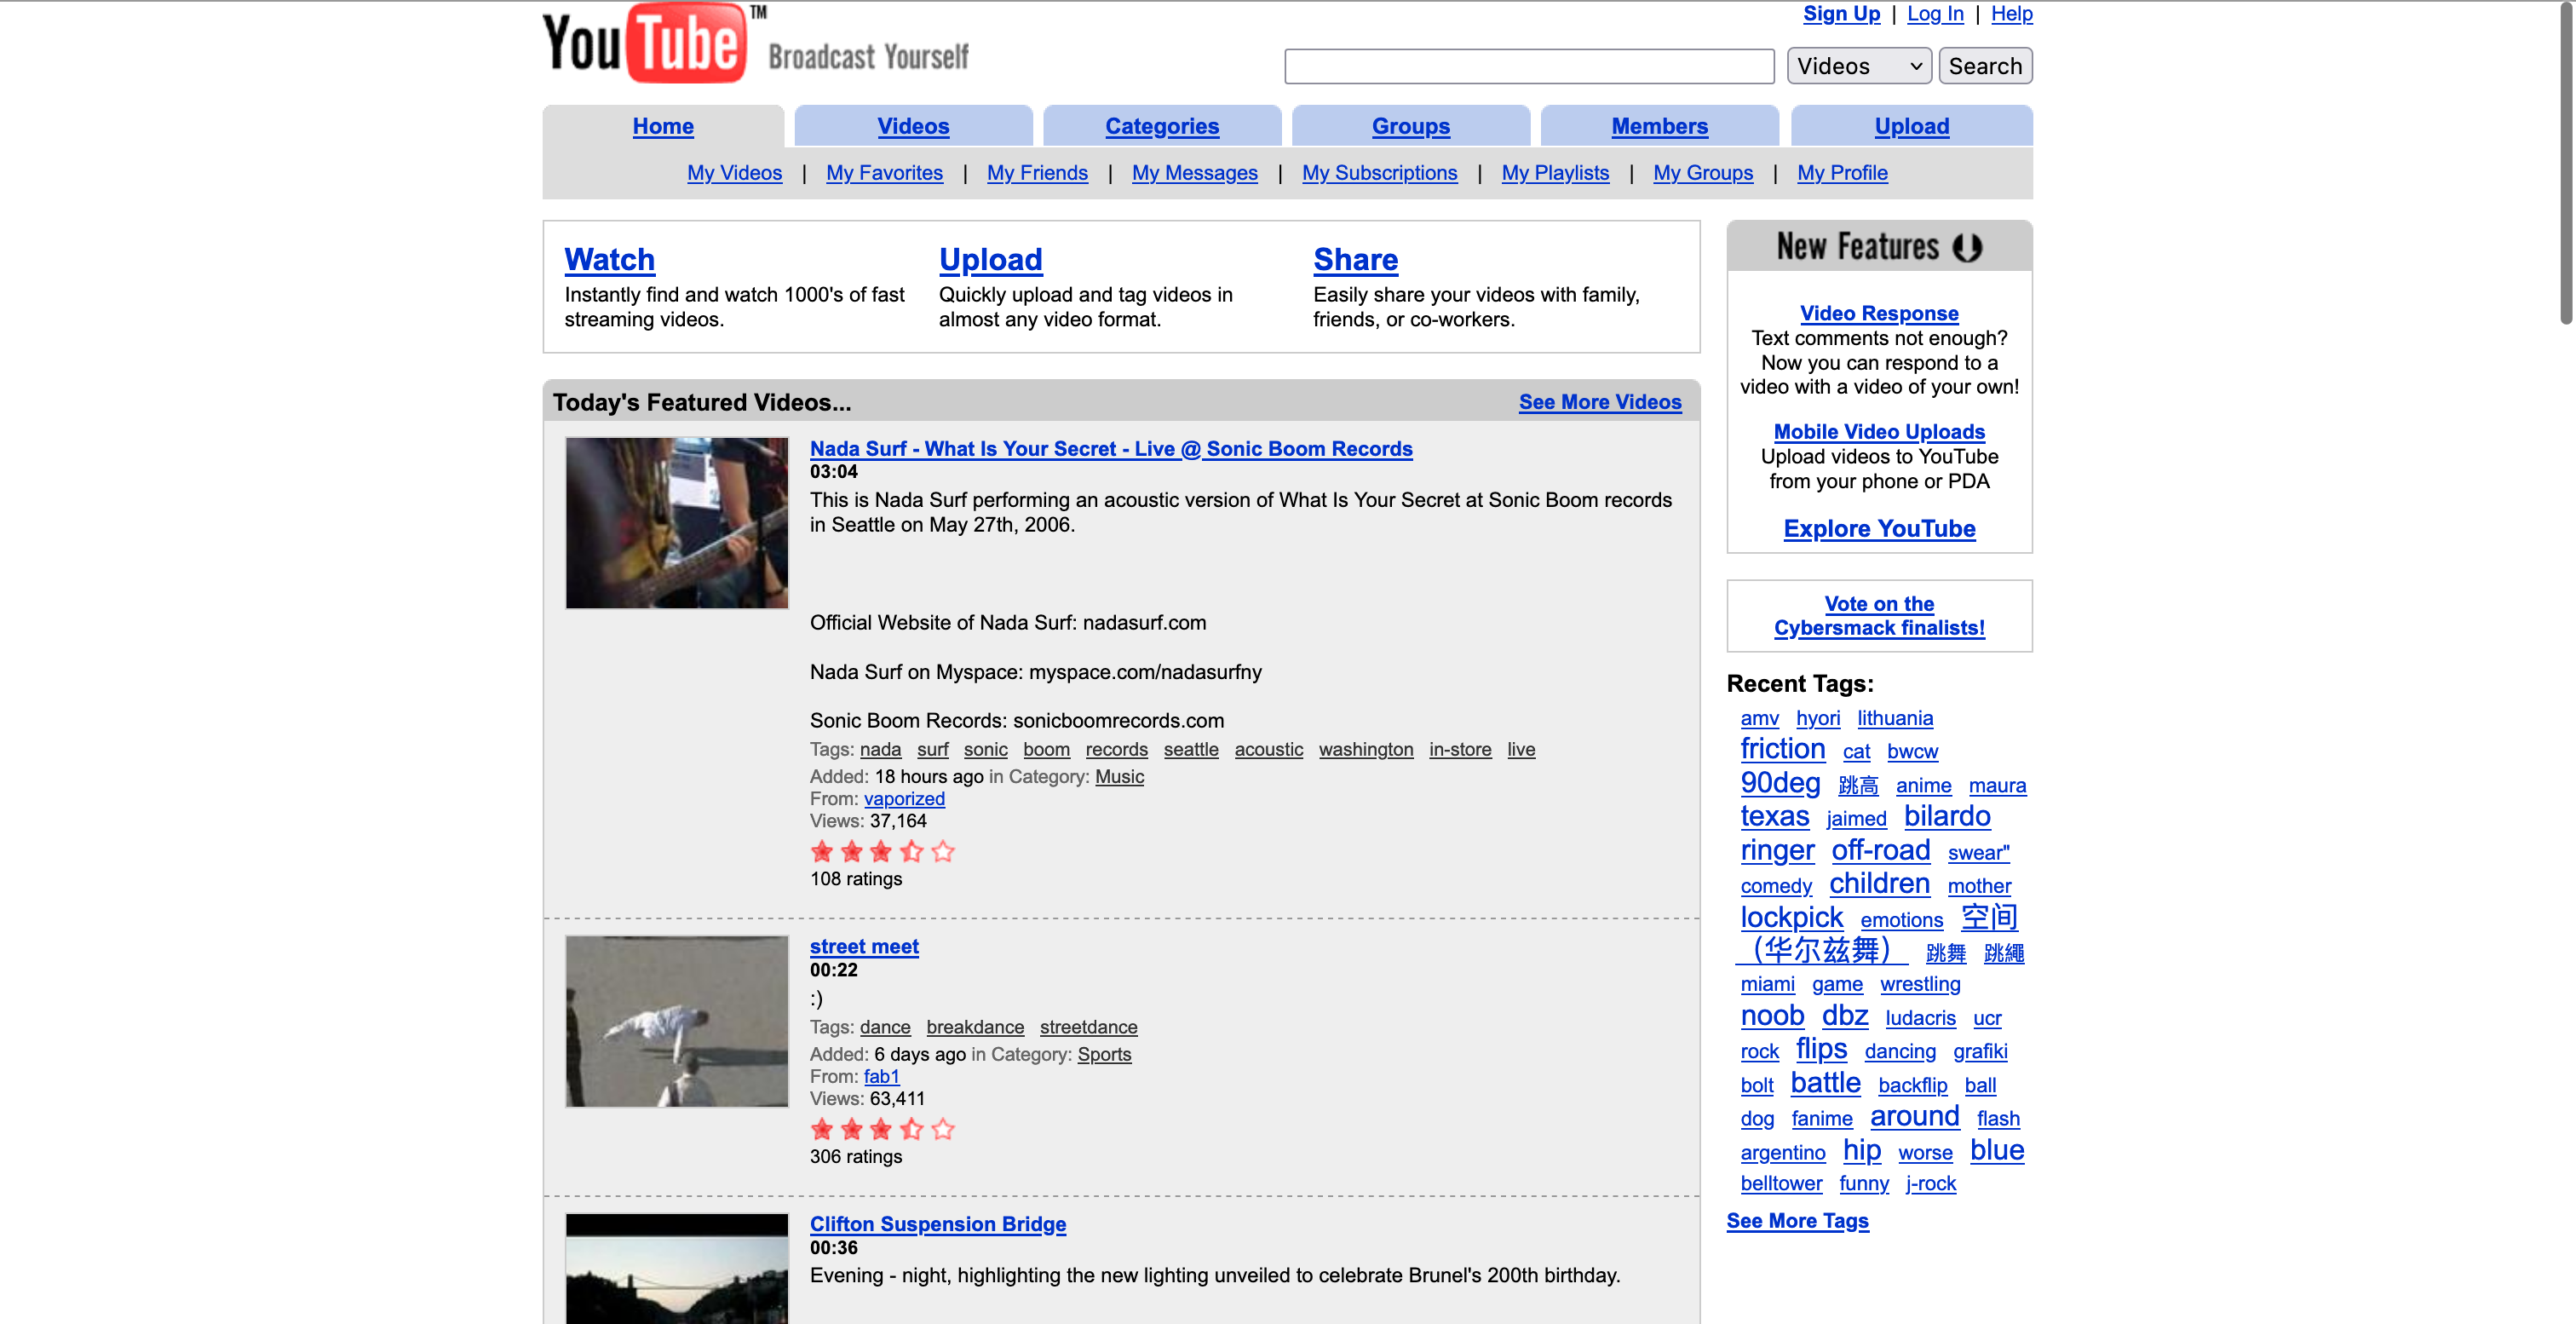Open the Sports category link
This screenshot has width=2576, height=1324.
click(x=1104, y=1054)
